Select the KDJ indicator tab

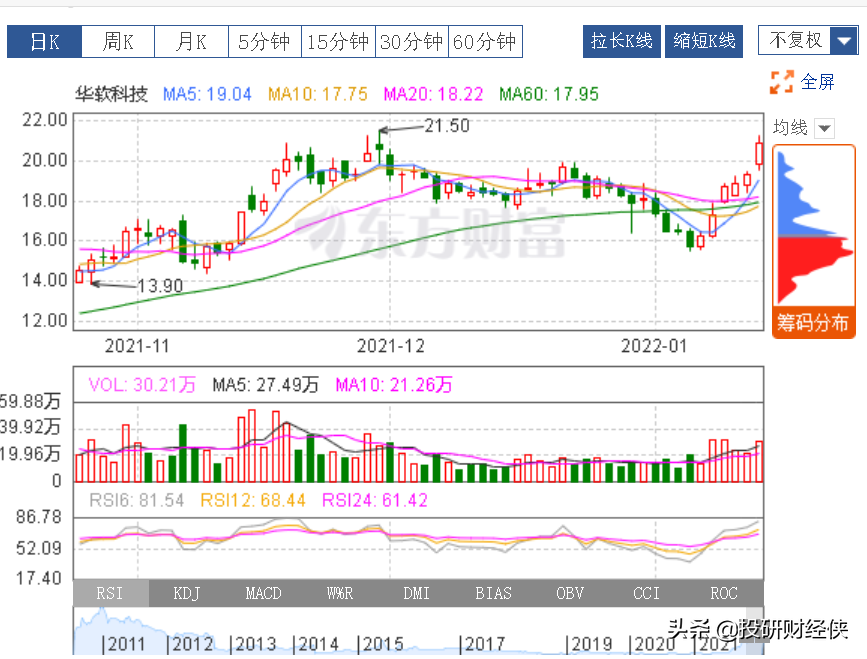click(187, 593)
